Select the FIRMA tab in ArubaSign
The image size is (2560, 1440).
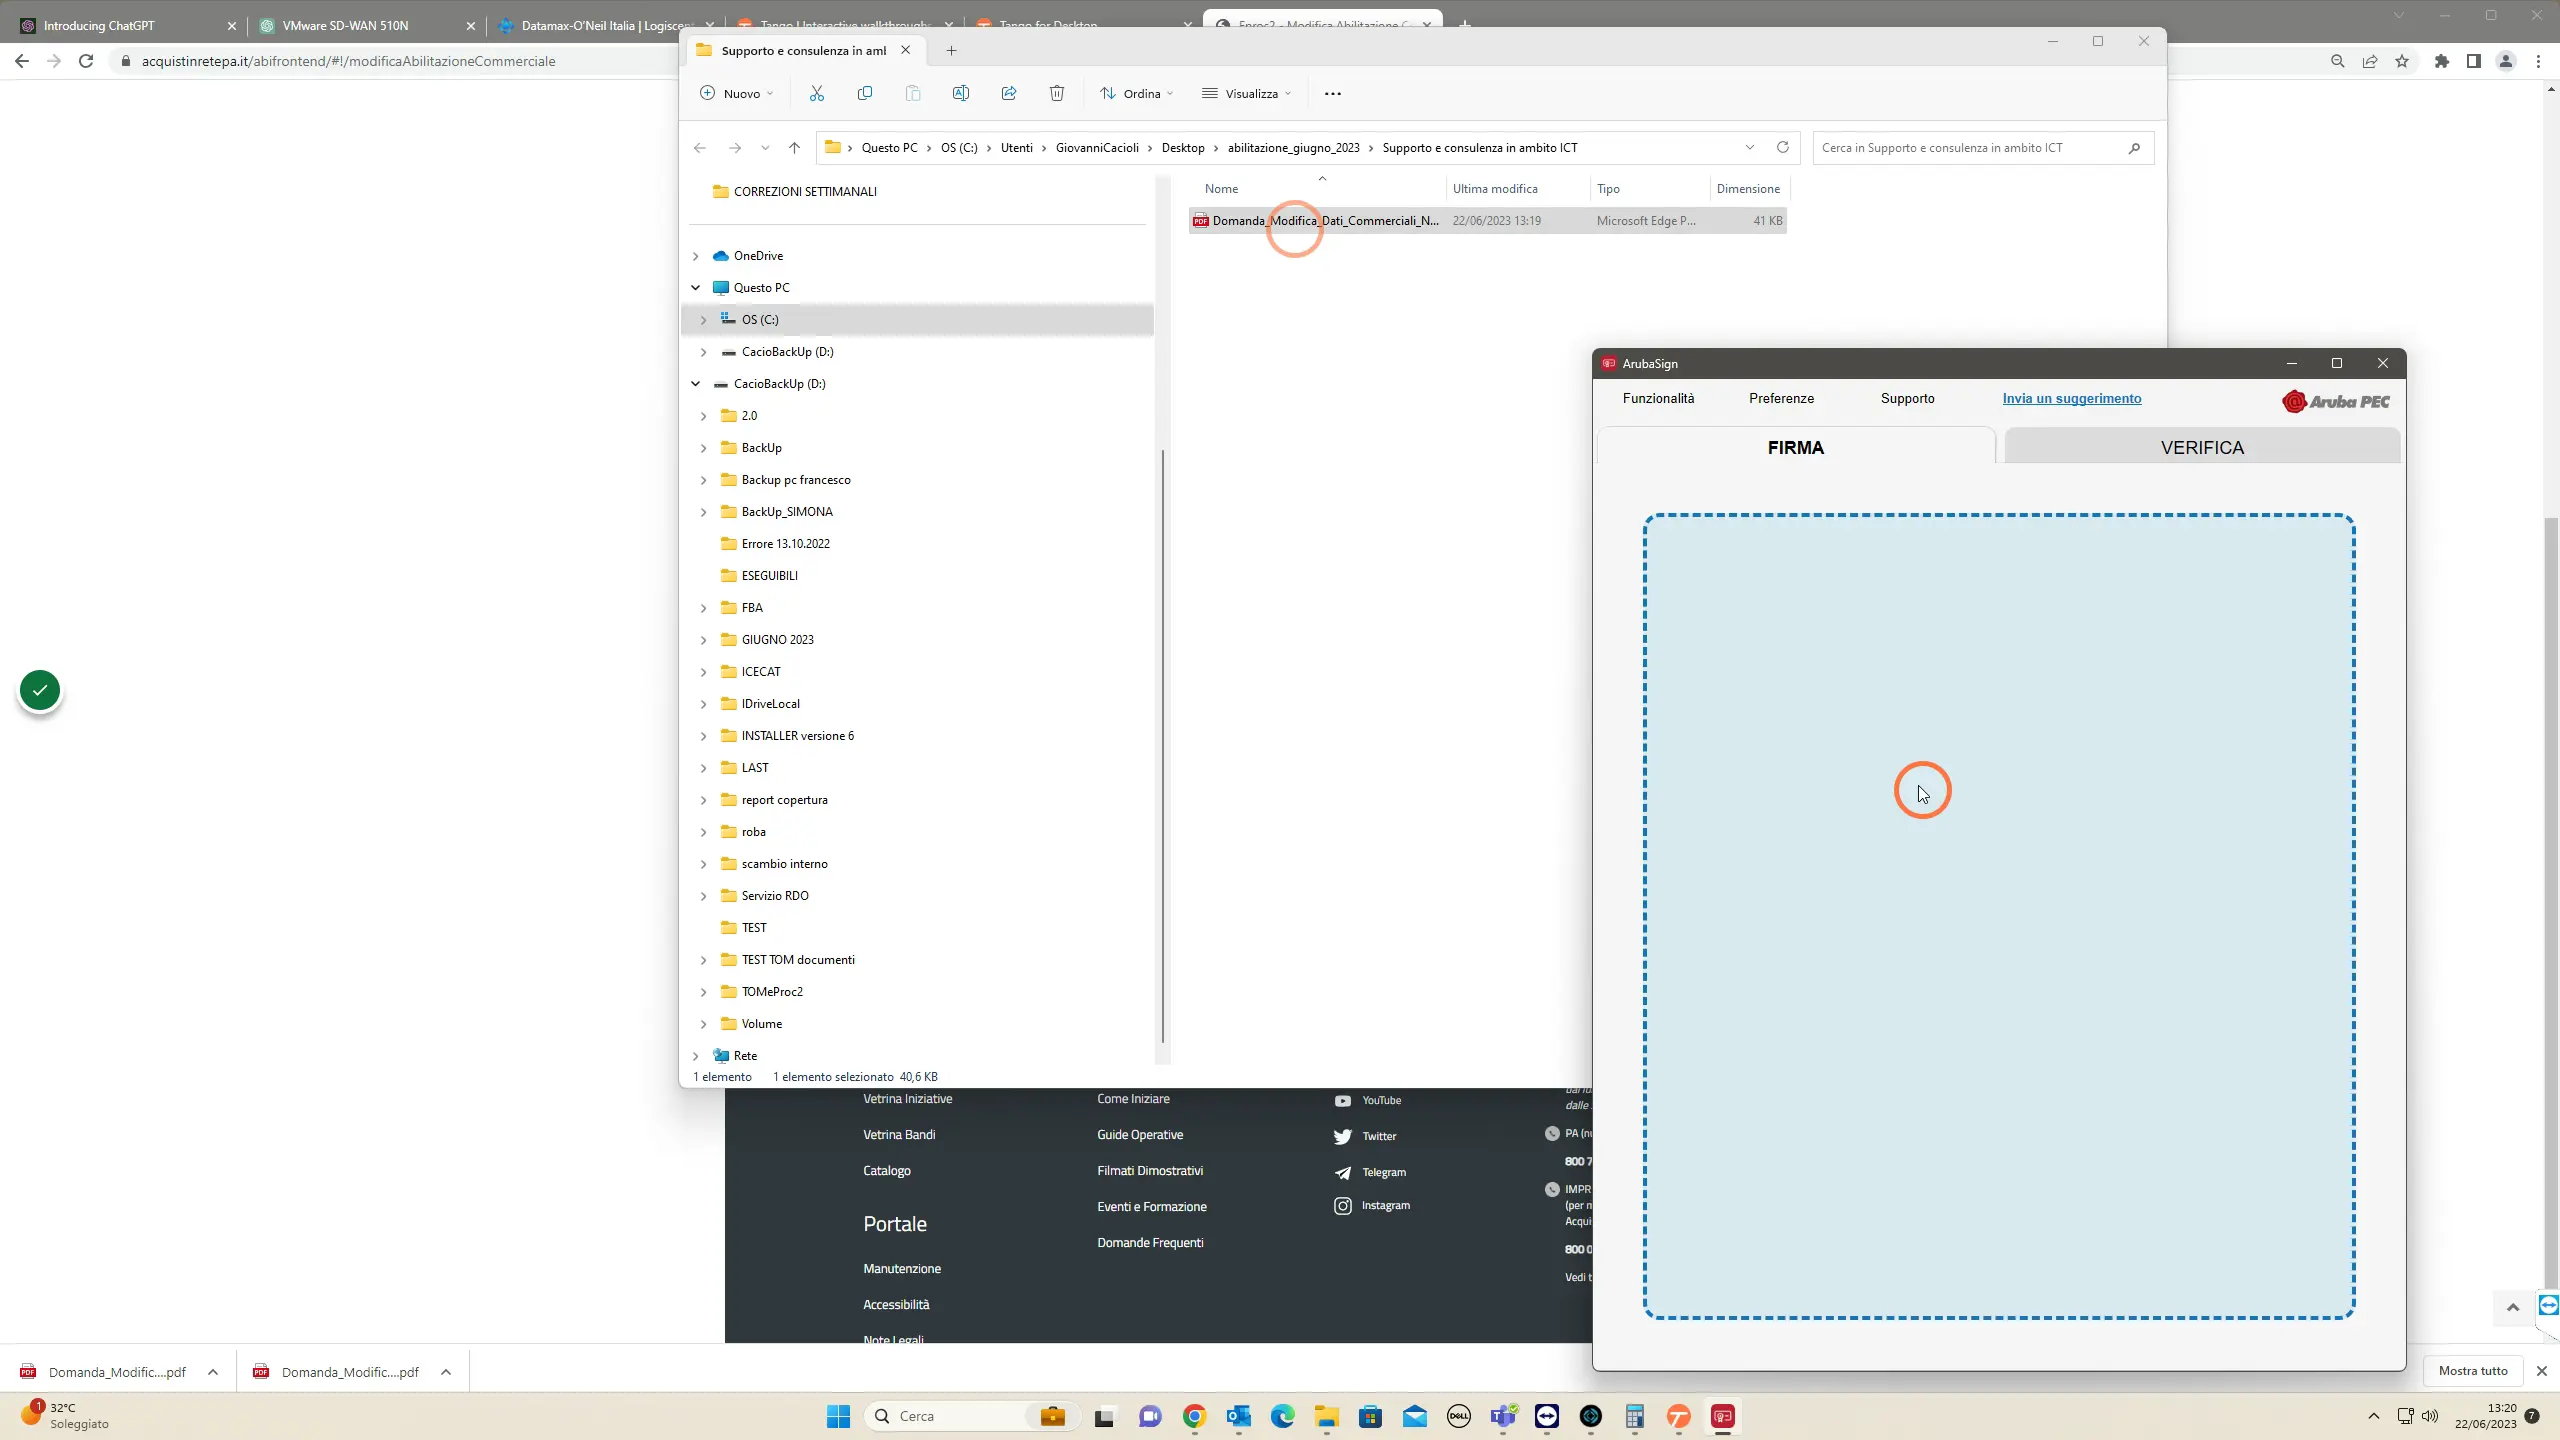[1796, 447]
